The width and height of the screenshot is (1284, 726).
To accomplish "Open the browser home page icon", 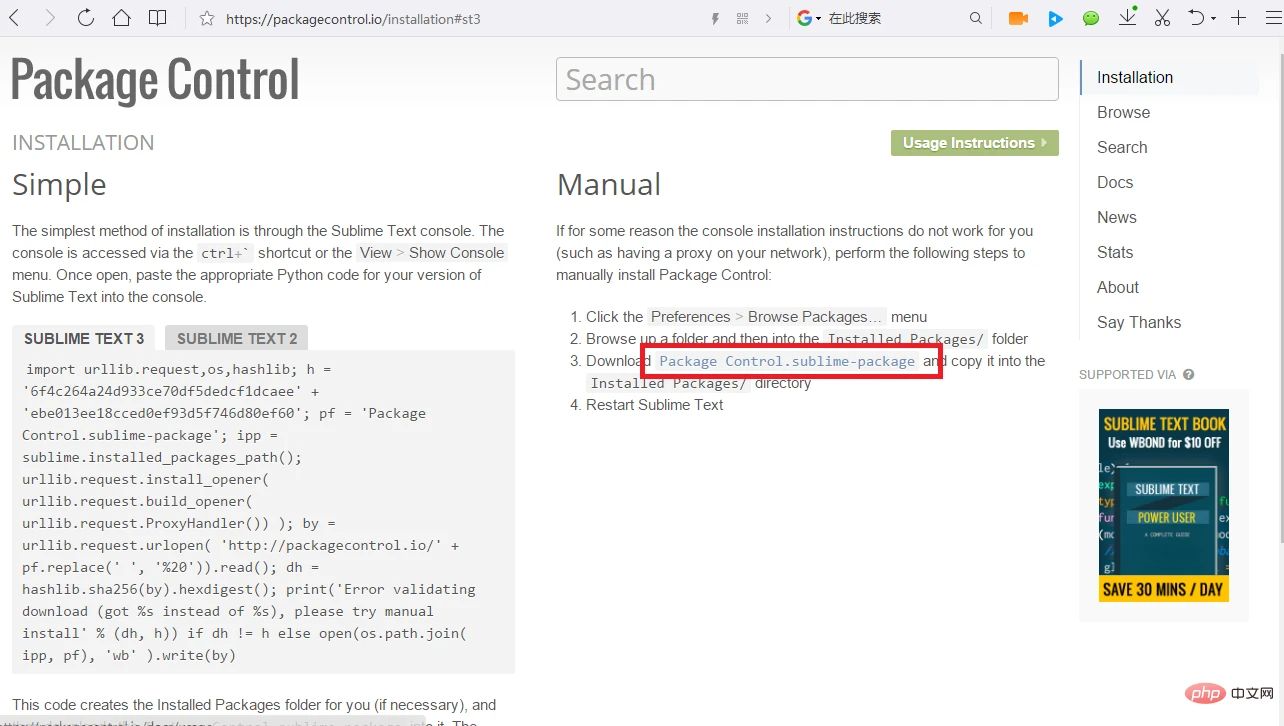I will click(121, 18).
